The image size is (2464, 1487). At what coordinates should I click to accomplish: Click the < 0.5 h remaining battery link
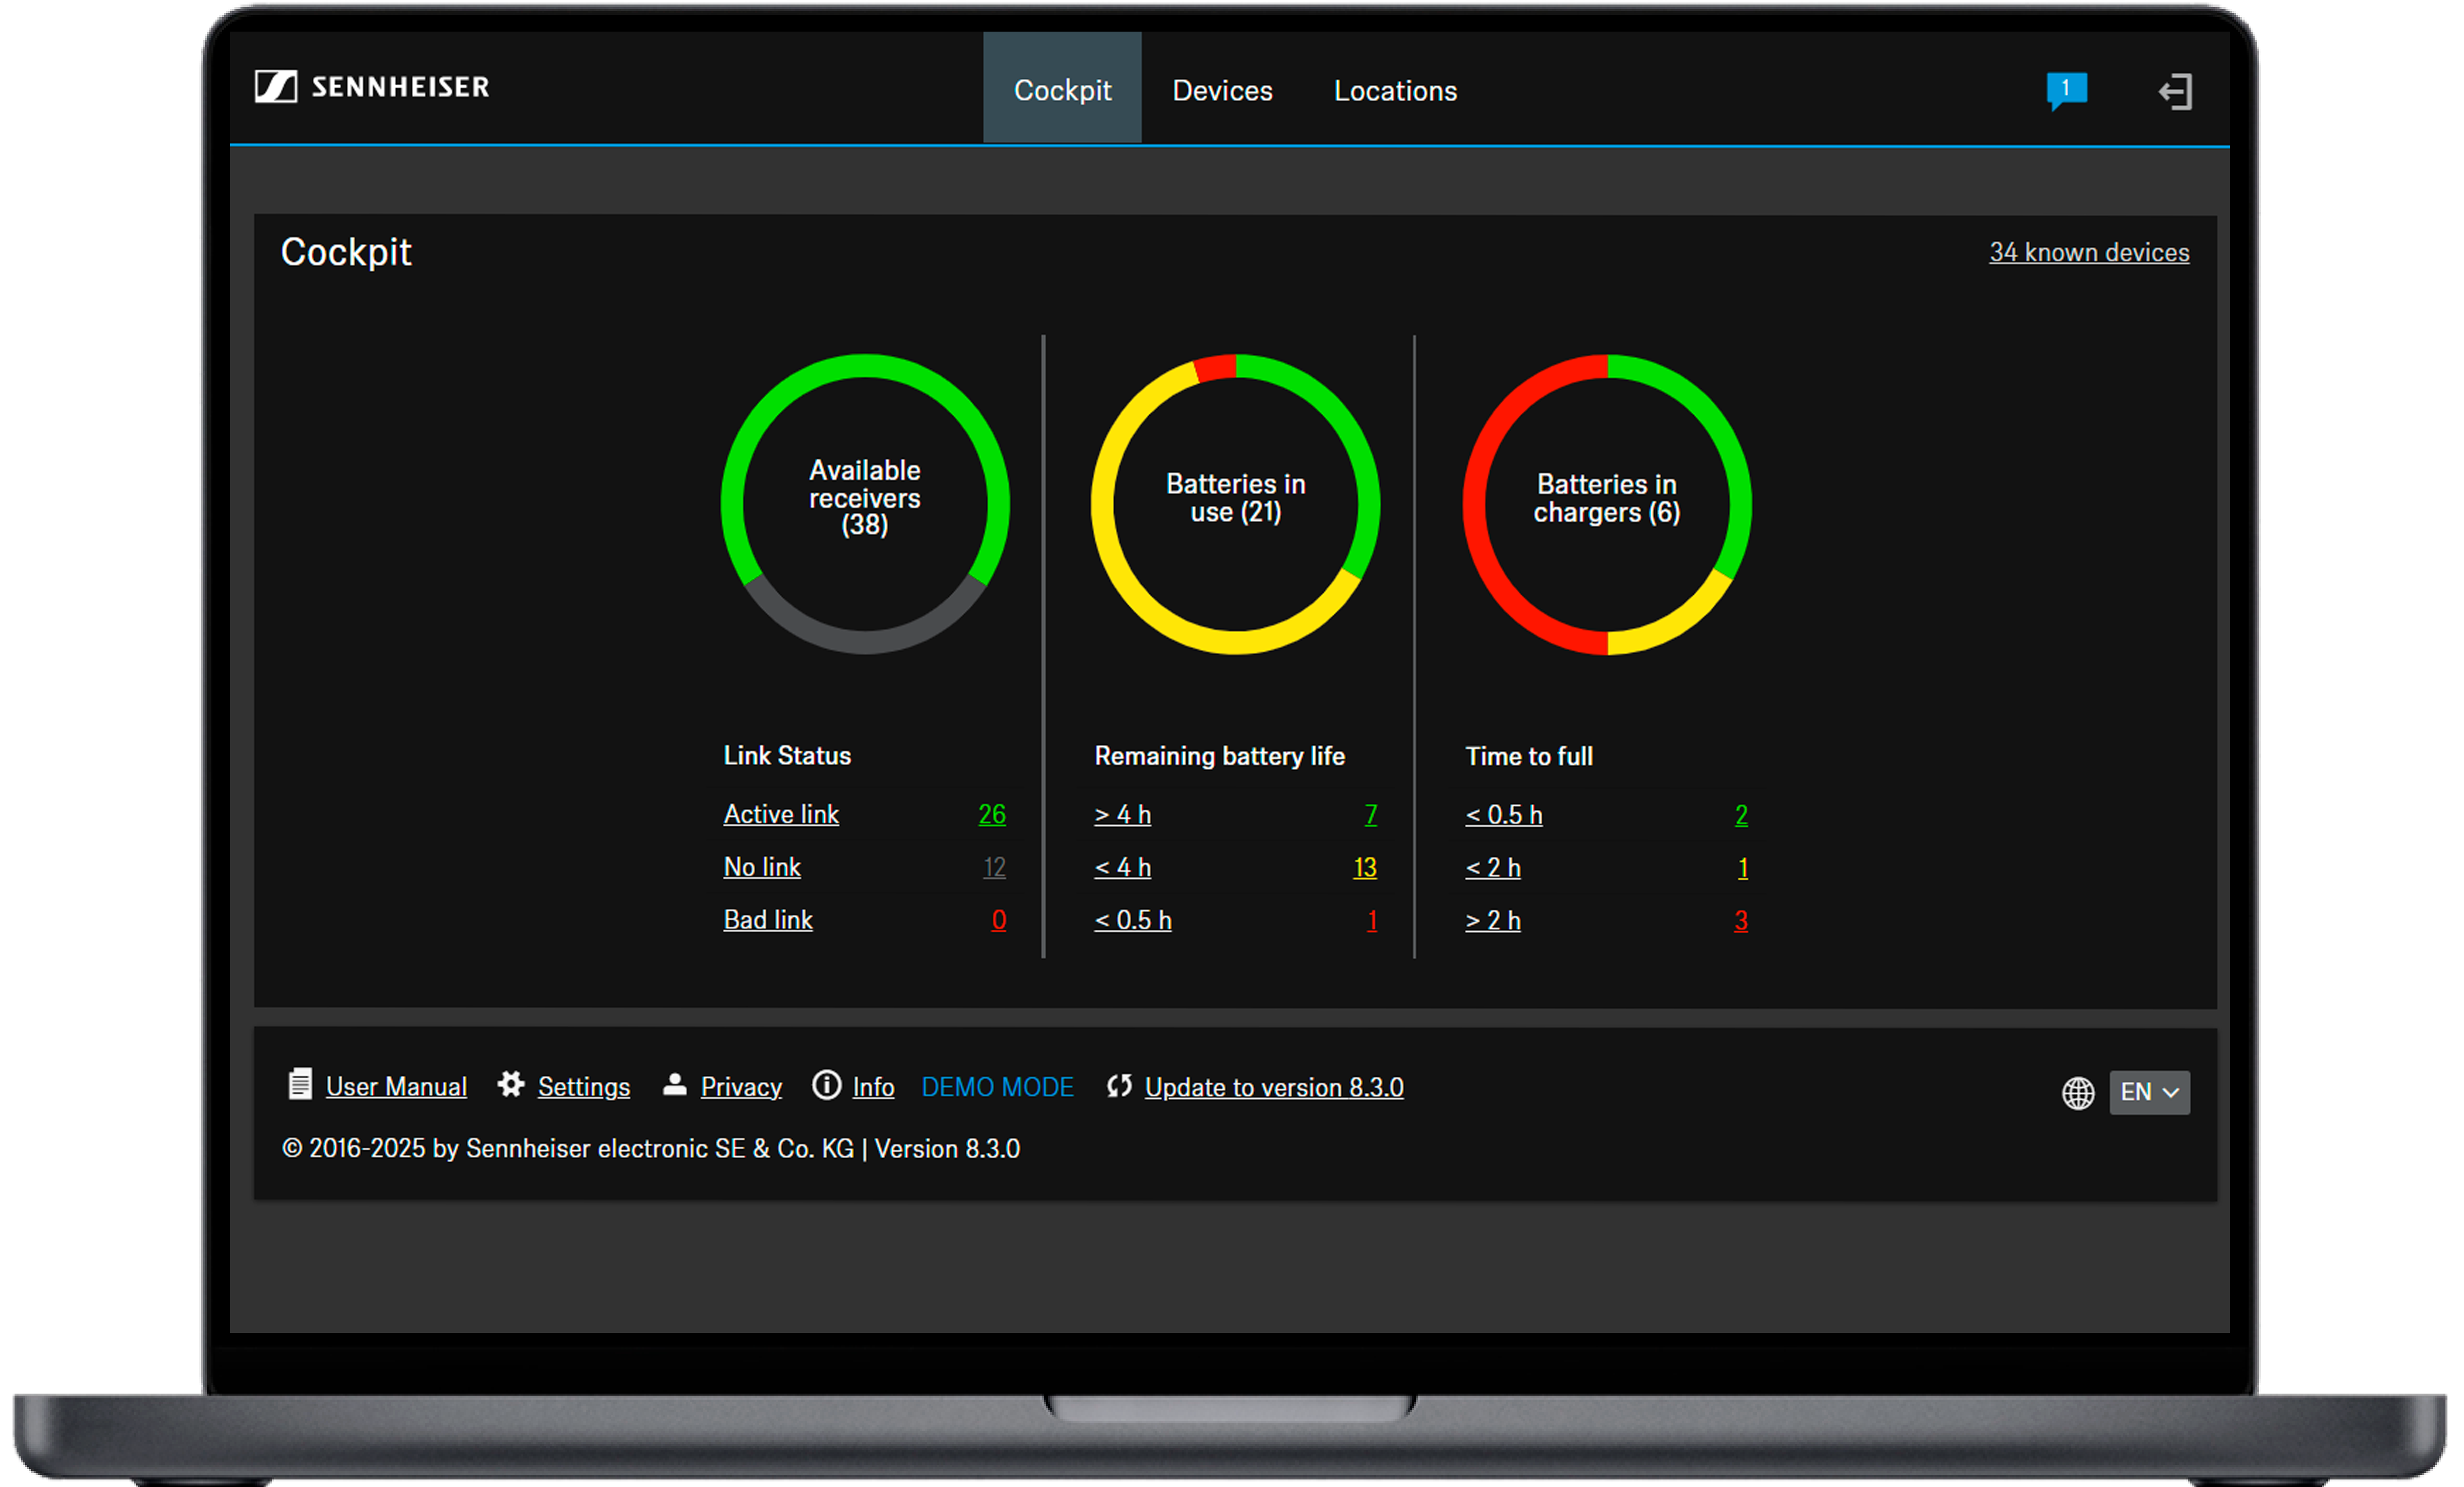(1133, 920)
